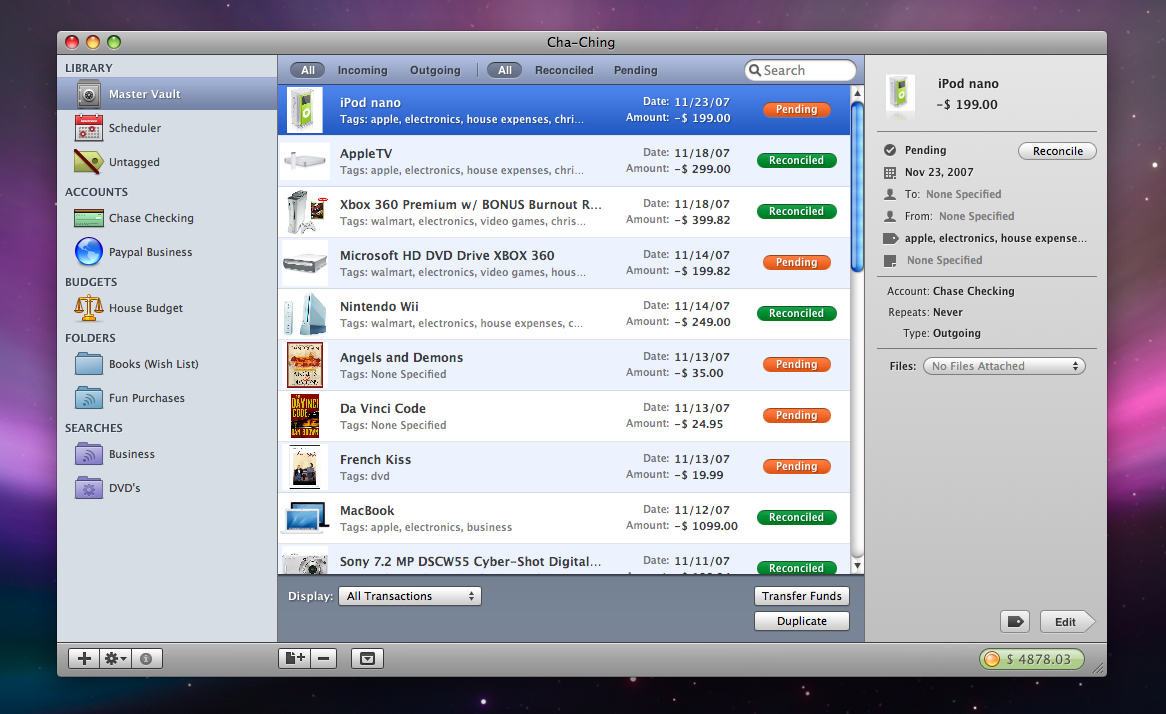Click the Reconcile button in details
Screen dimensions: 1166x714
[1057, 151]
